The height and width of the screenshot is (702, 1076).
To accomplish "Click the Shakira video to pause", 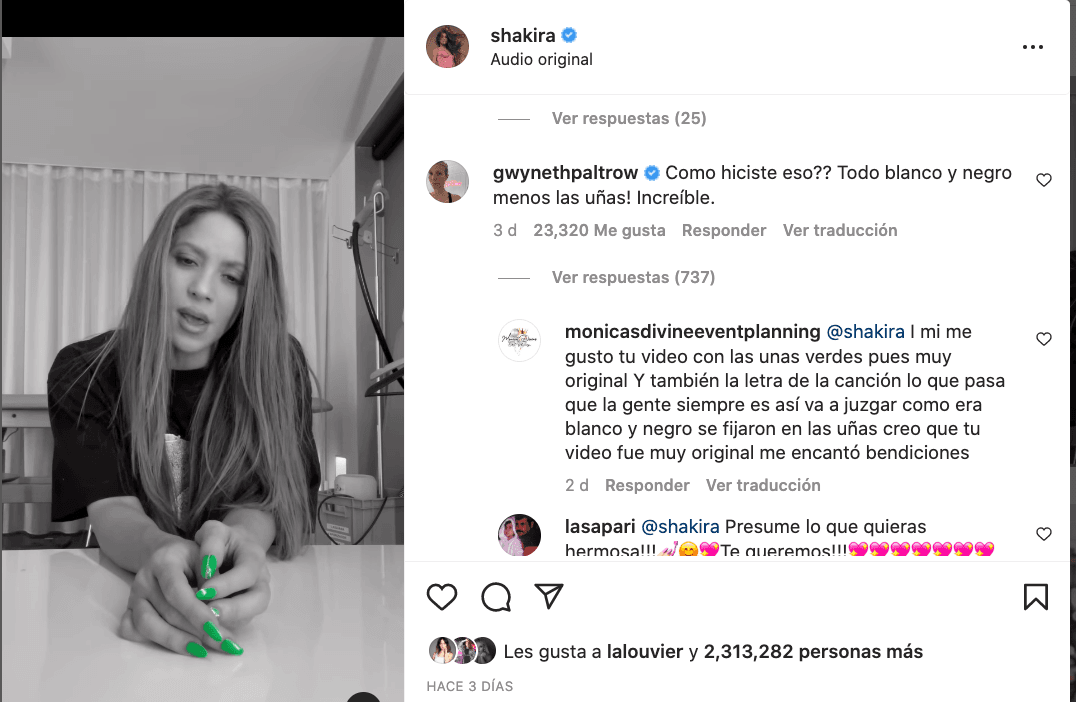I will pos(202,369).
